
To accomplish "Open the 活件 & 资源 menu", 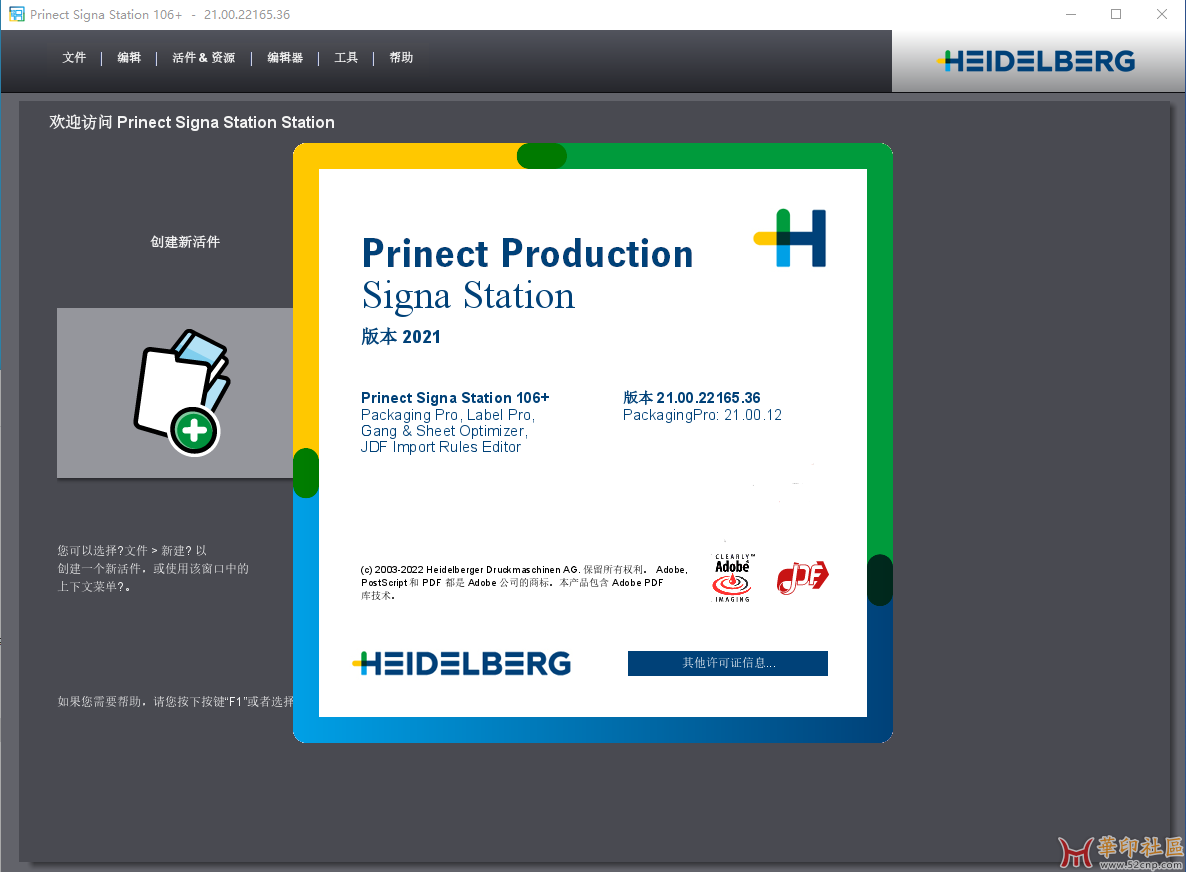I will tap(203, 57).
